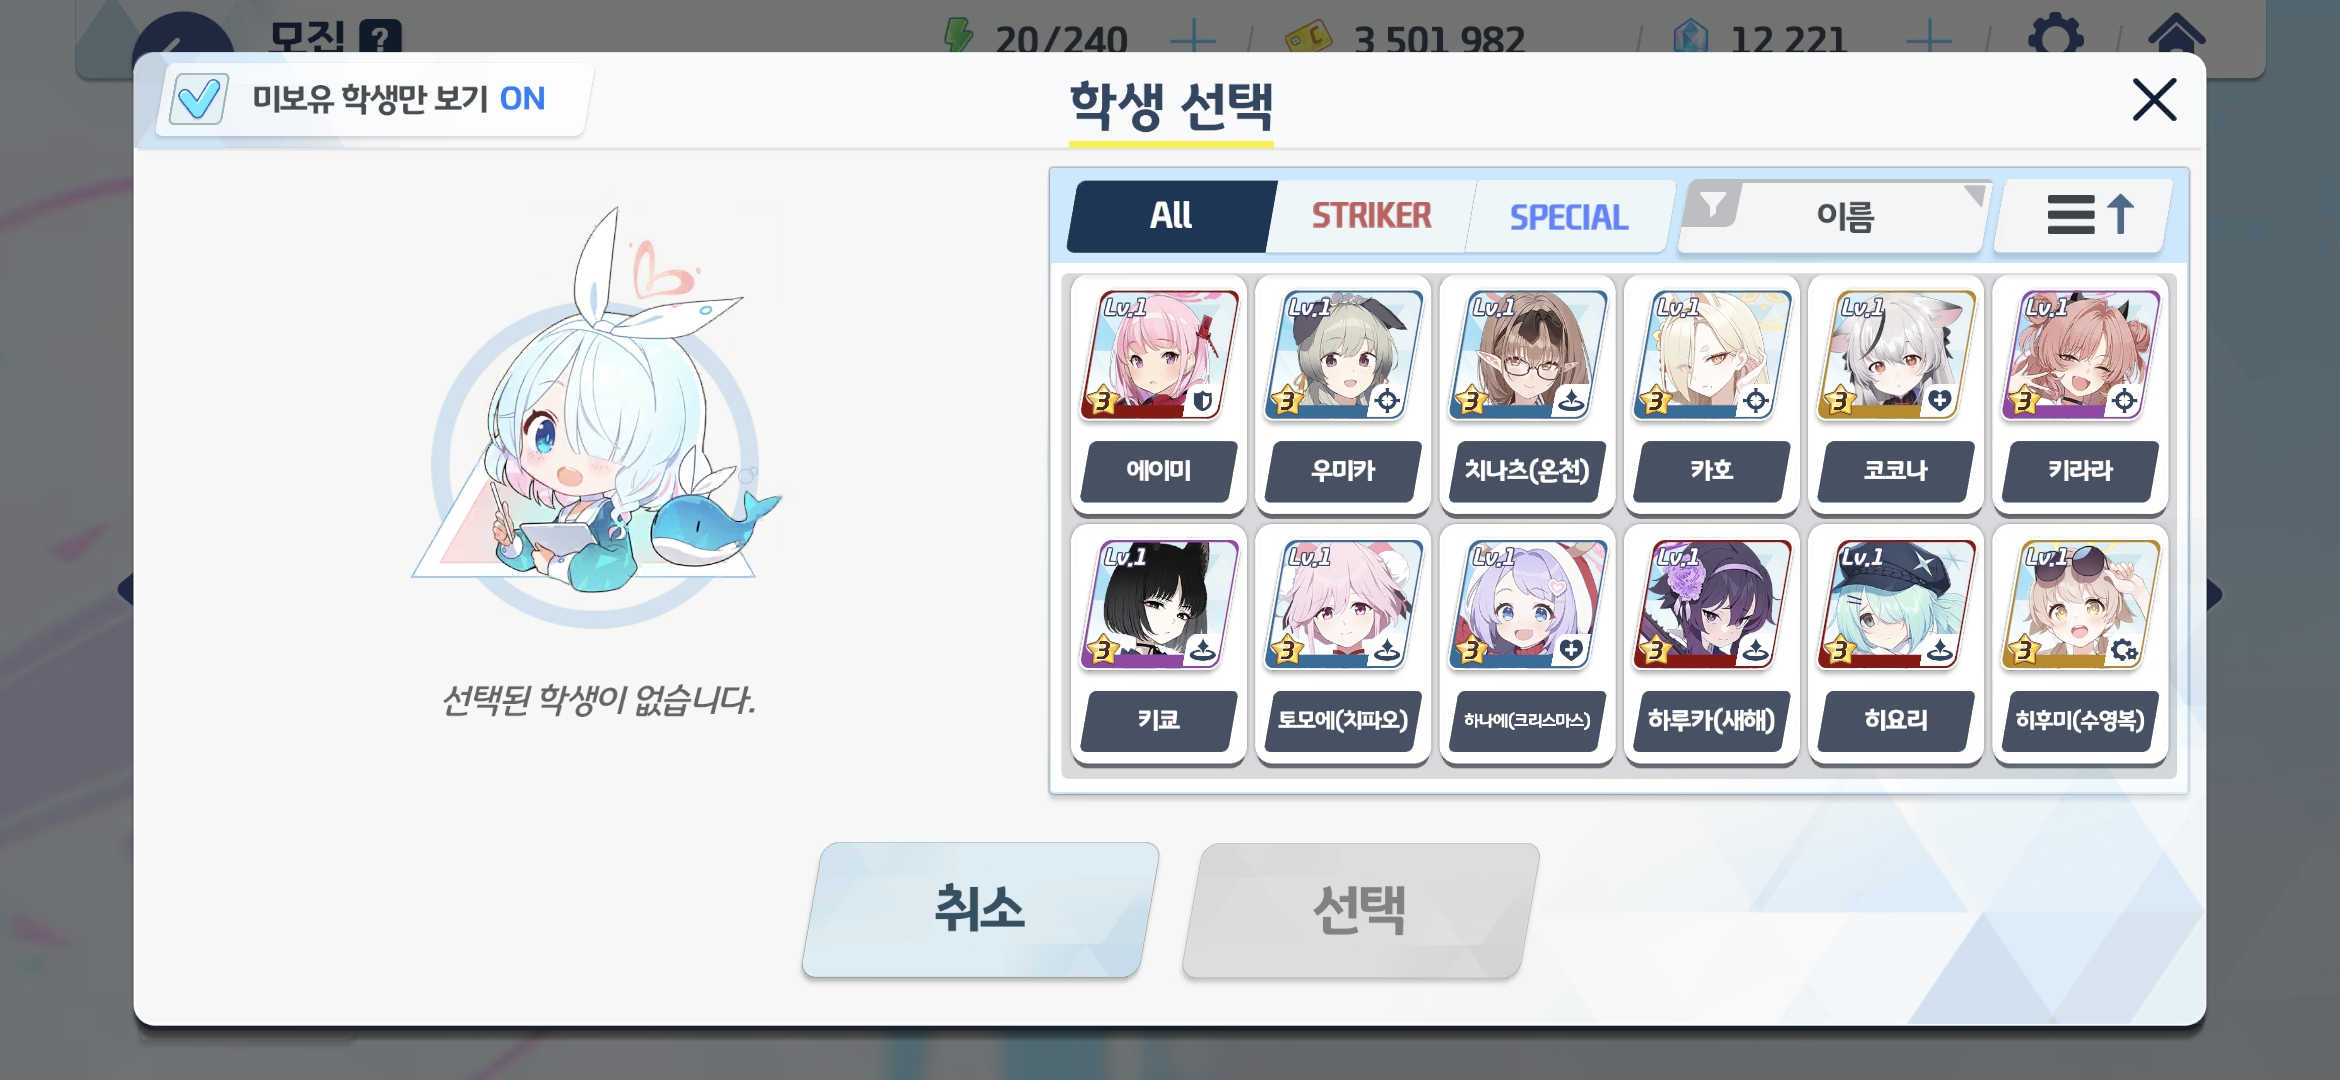Pick the 치나츠(온천) student portrait
This screenshot has height=1080, width=2340.
pos(1527,355)
